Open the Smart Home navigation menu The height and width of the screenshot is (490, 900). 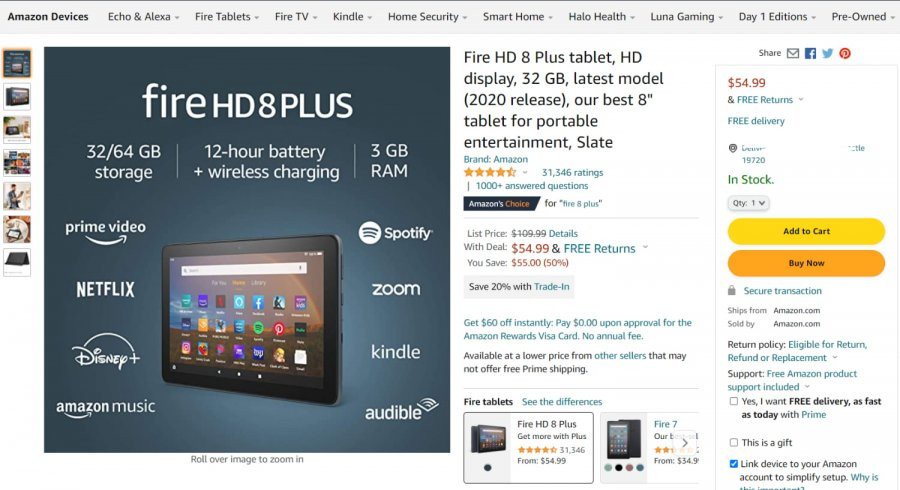[518, 17]
